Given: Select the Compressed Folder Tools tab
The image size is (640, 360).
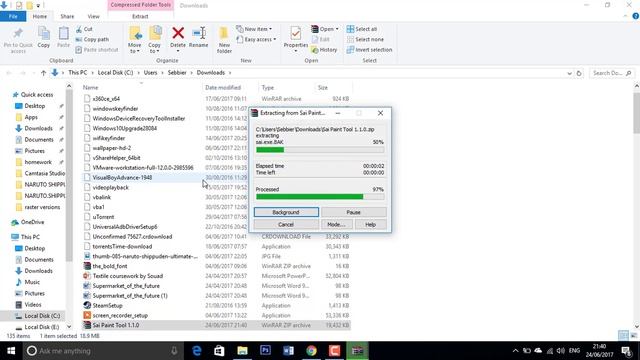Looking at the screenshot, I should (x=141, y=5).
